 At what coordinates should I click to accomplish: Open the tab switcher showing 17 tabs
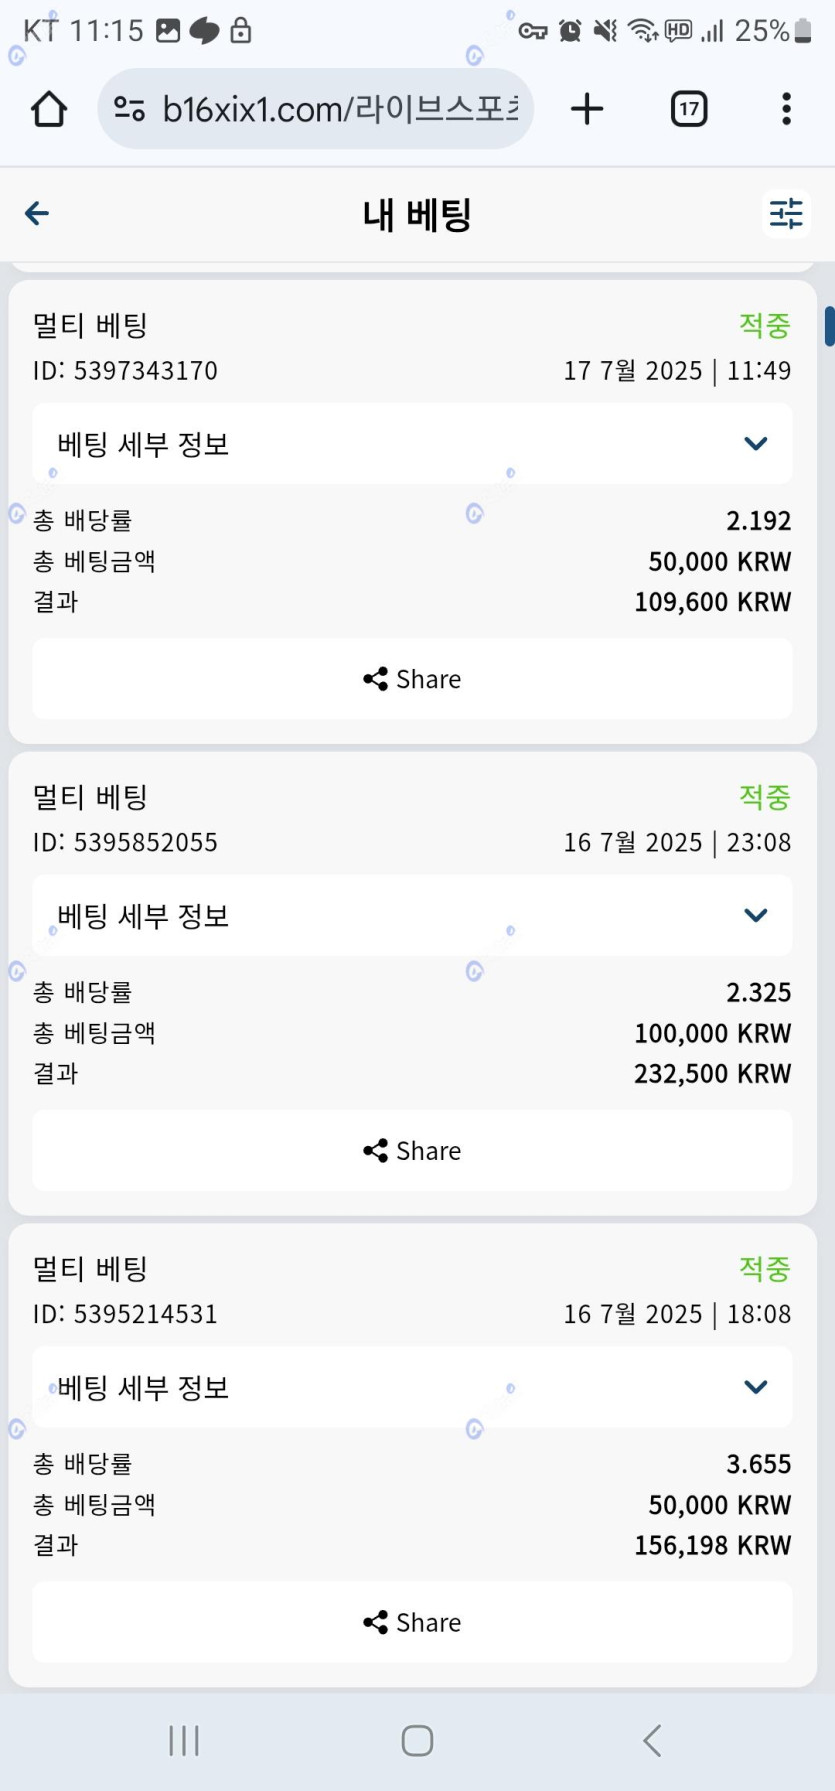pos(688,109)
